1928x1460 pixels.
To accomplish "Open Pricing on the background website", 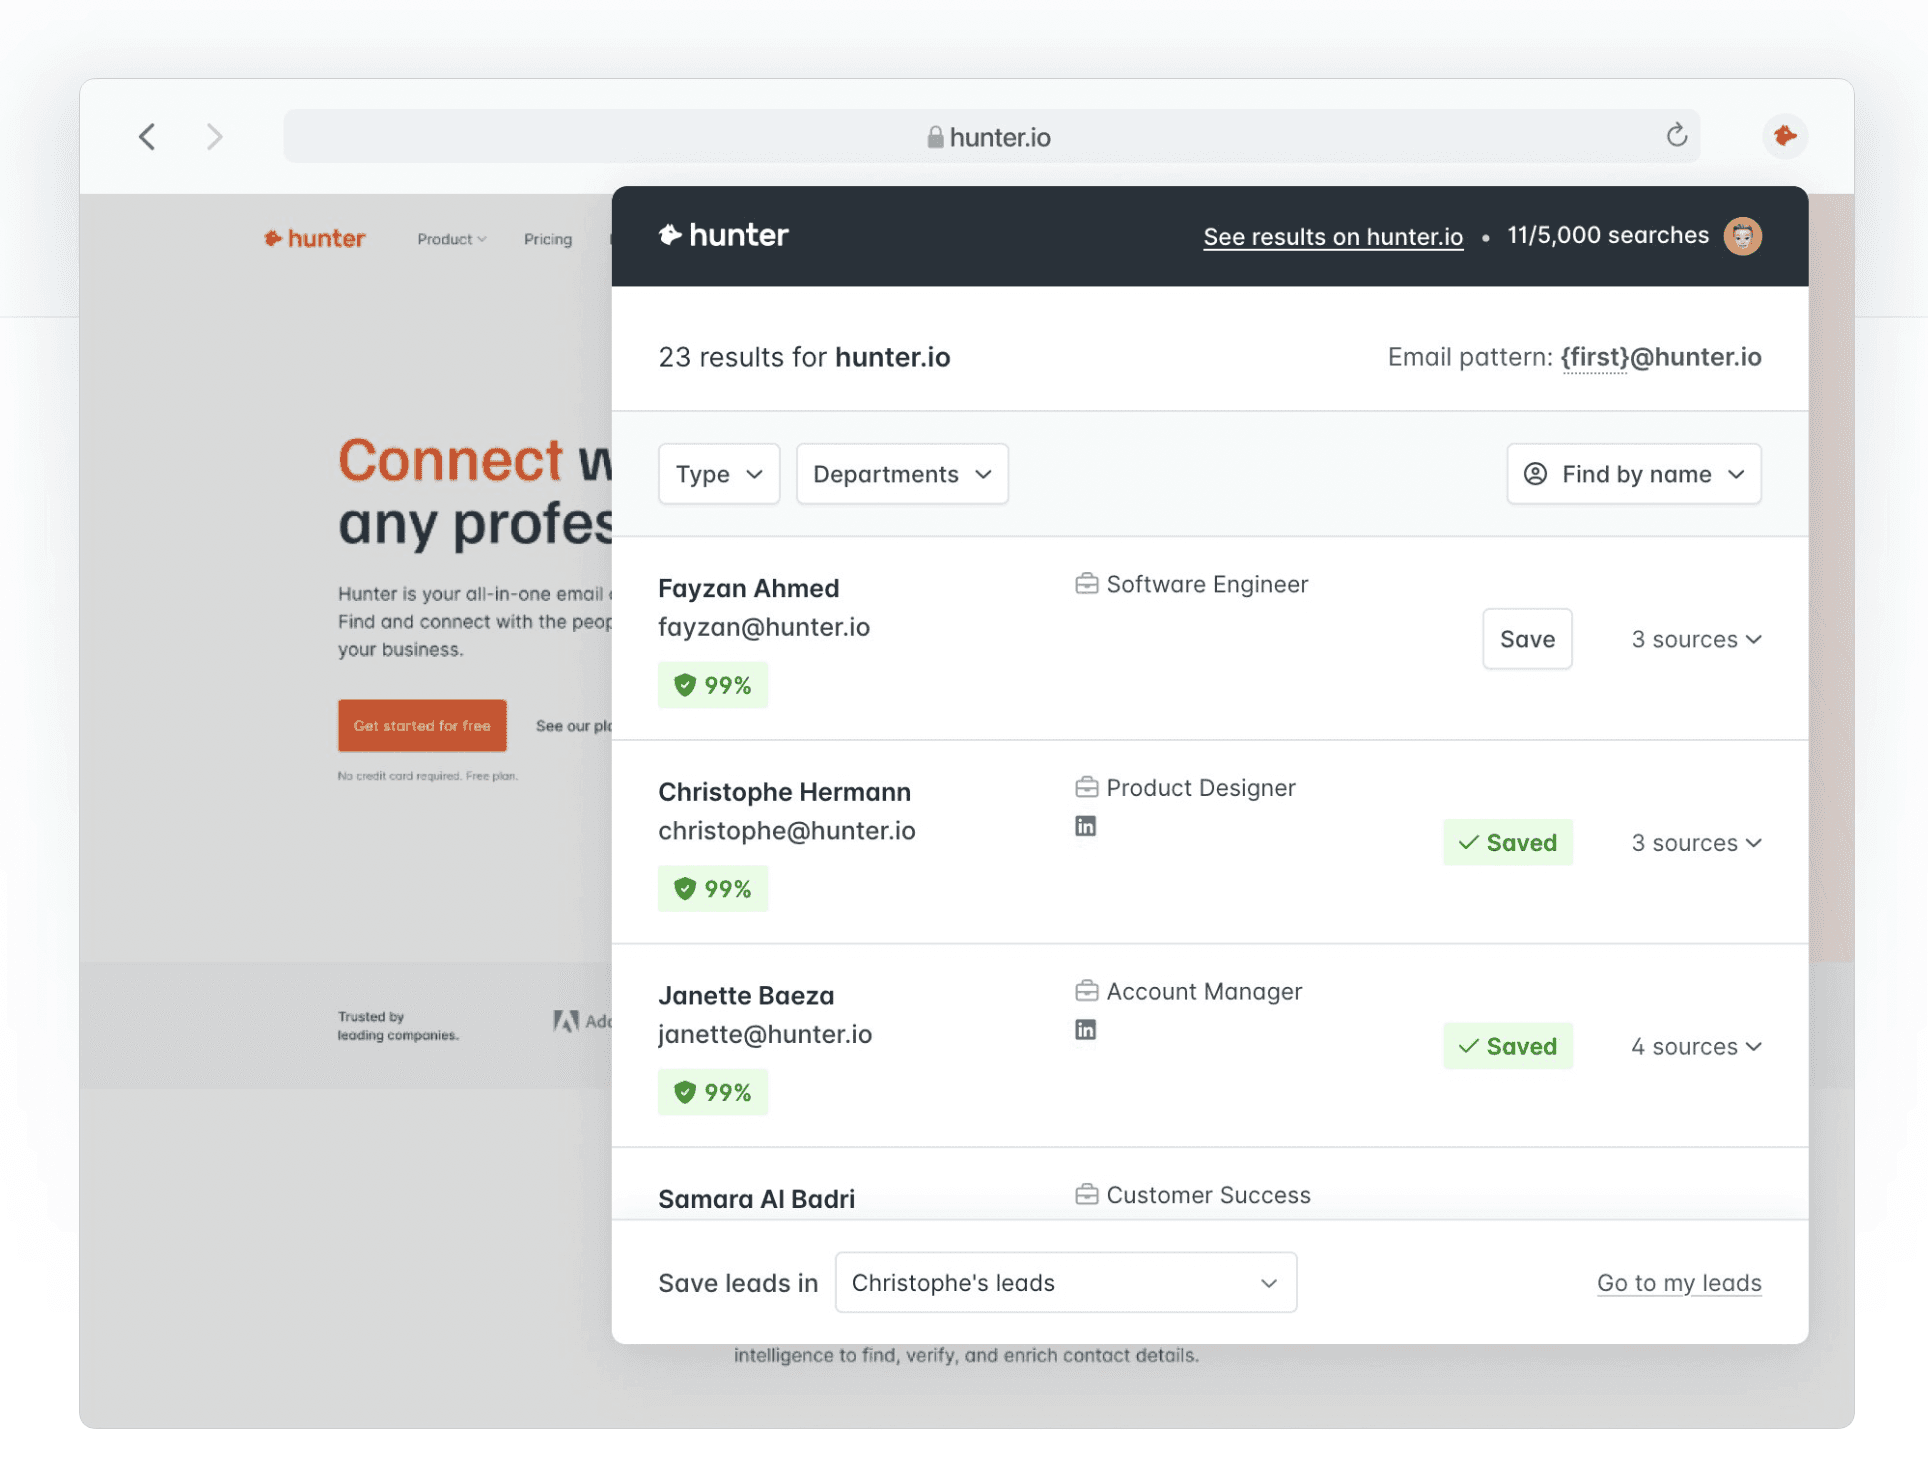I will pos(548,239).
